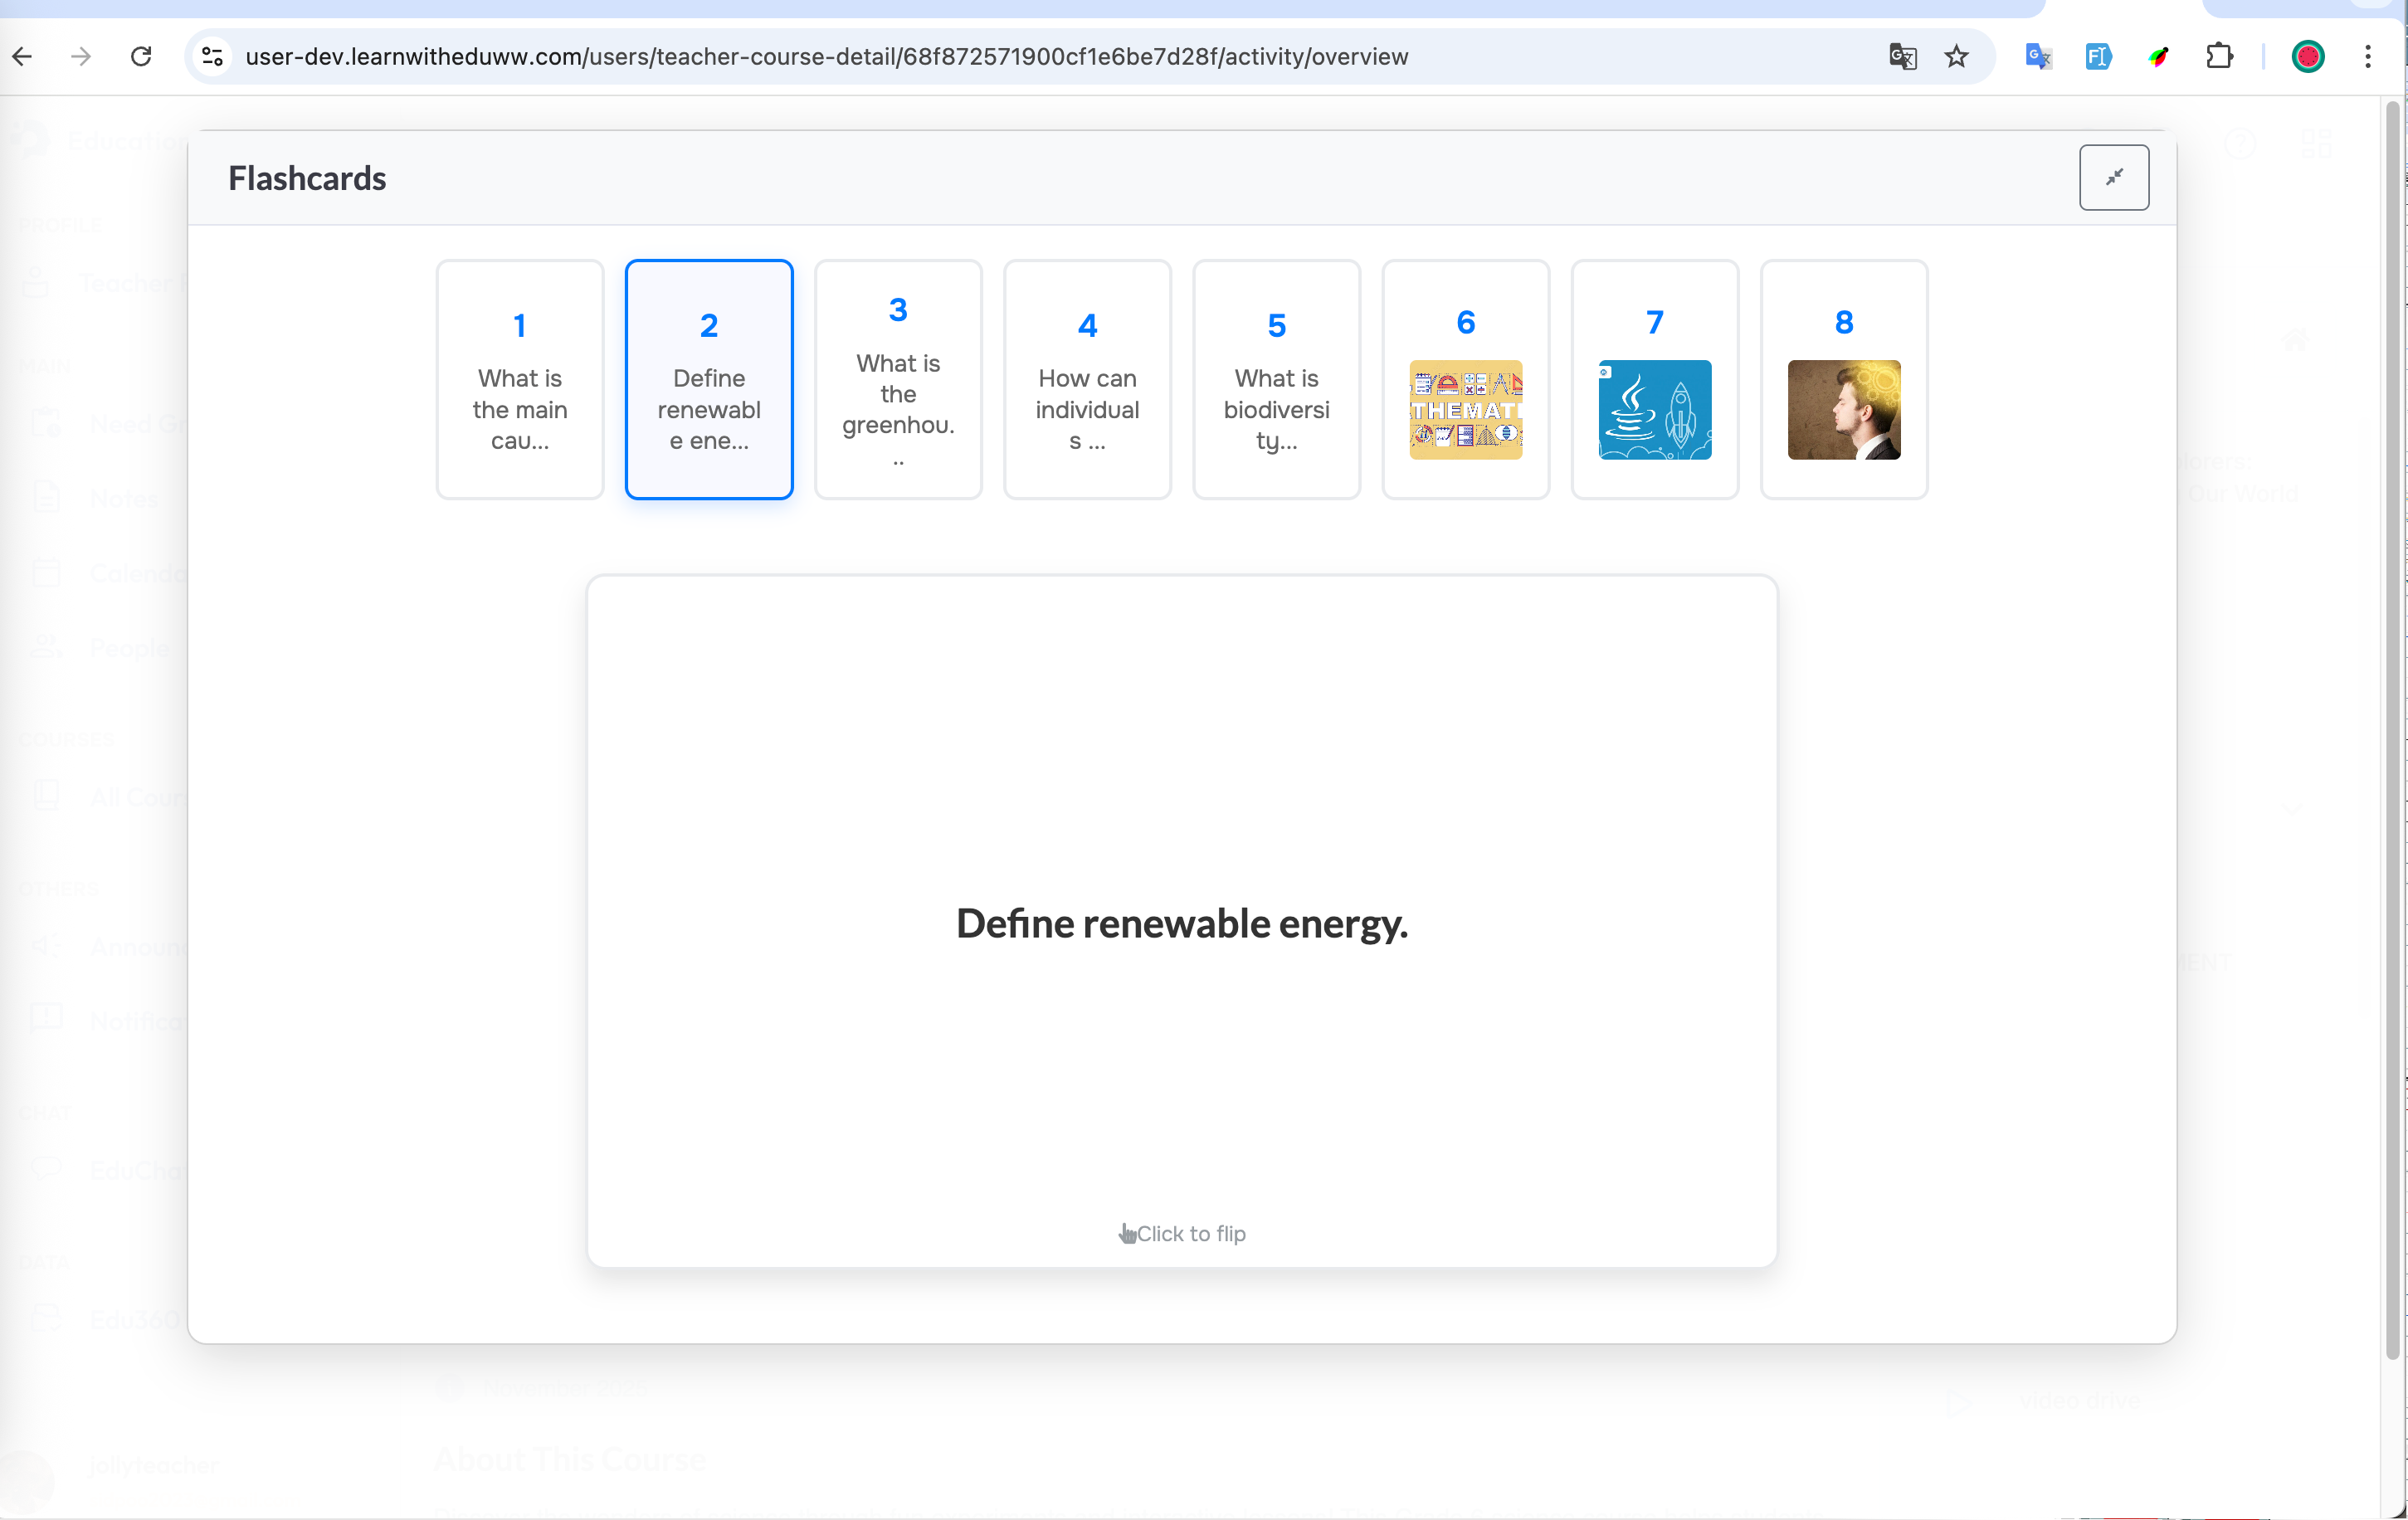Select flashcard 3 about the greenhouse
This screenshot has width=2408, height=1520.
click(898, 380)
